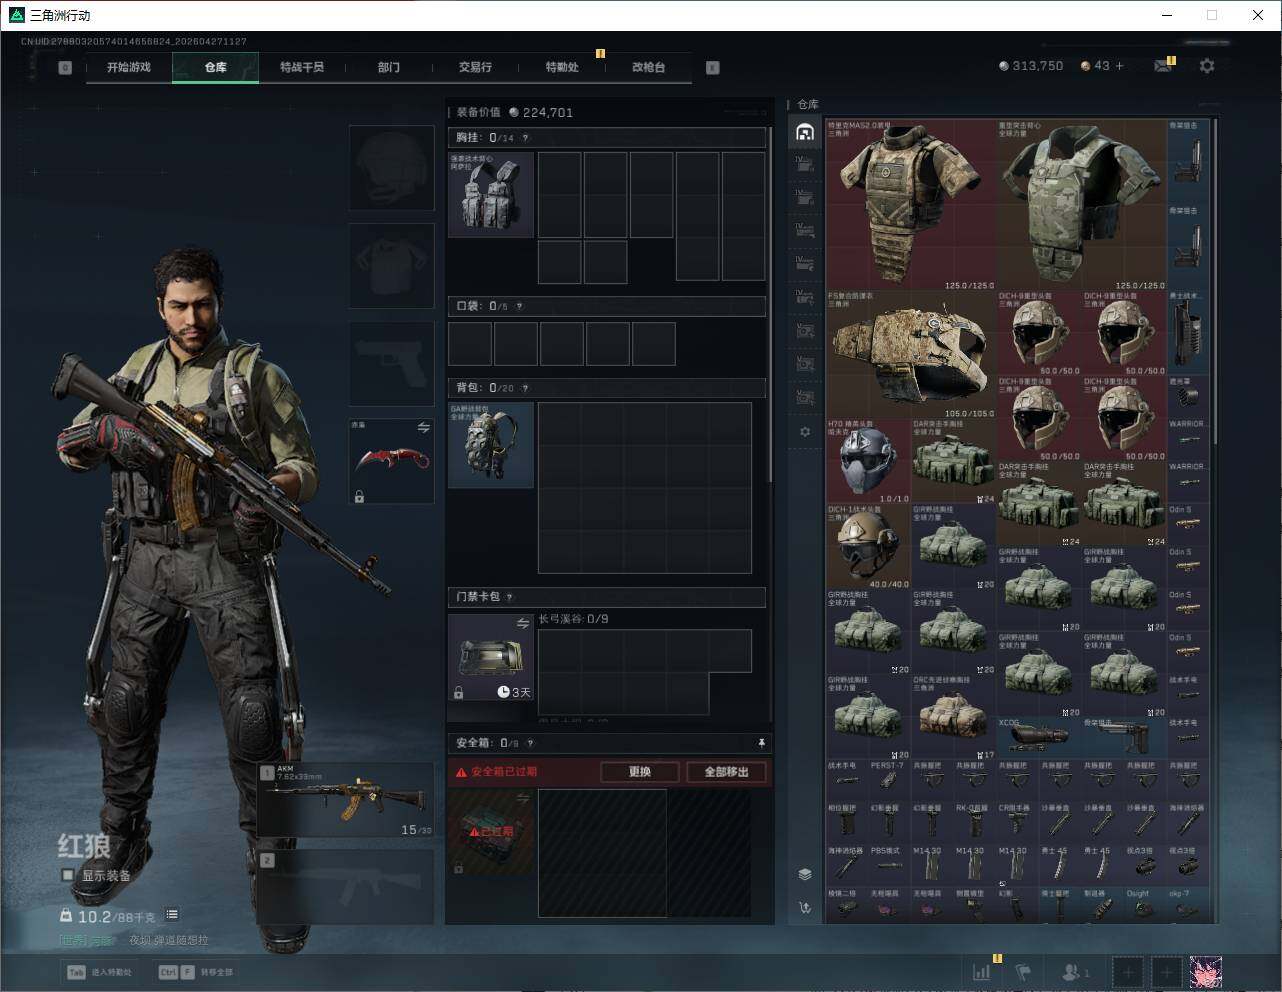Click the swap arrows on the keycard case
This screenshot has width=1282, height=992.
pyautogui.click(x=522, y=624)
